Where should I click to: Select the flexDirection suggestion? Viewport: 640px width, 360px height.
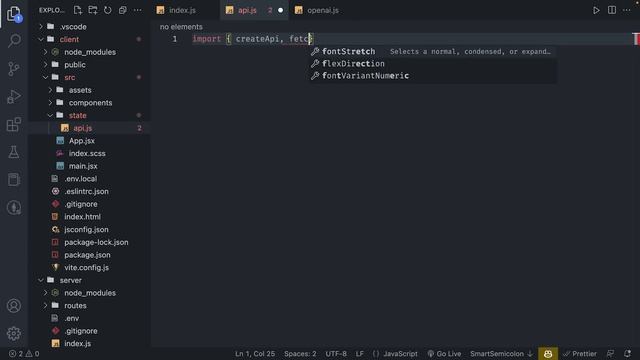433,64
